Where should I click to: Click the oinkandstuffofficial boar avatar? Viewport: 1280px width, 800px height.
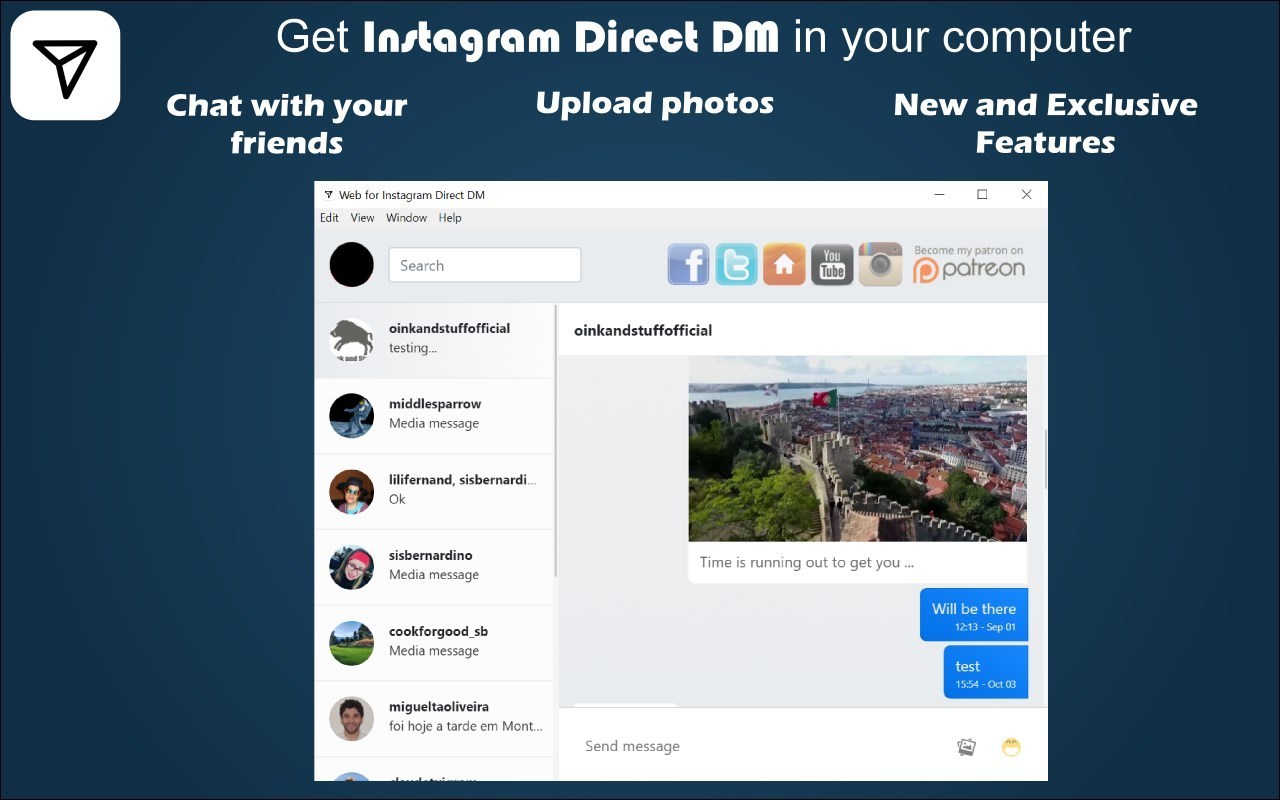tap(351, 340)
